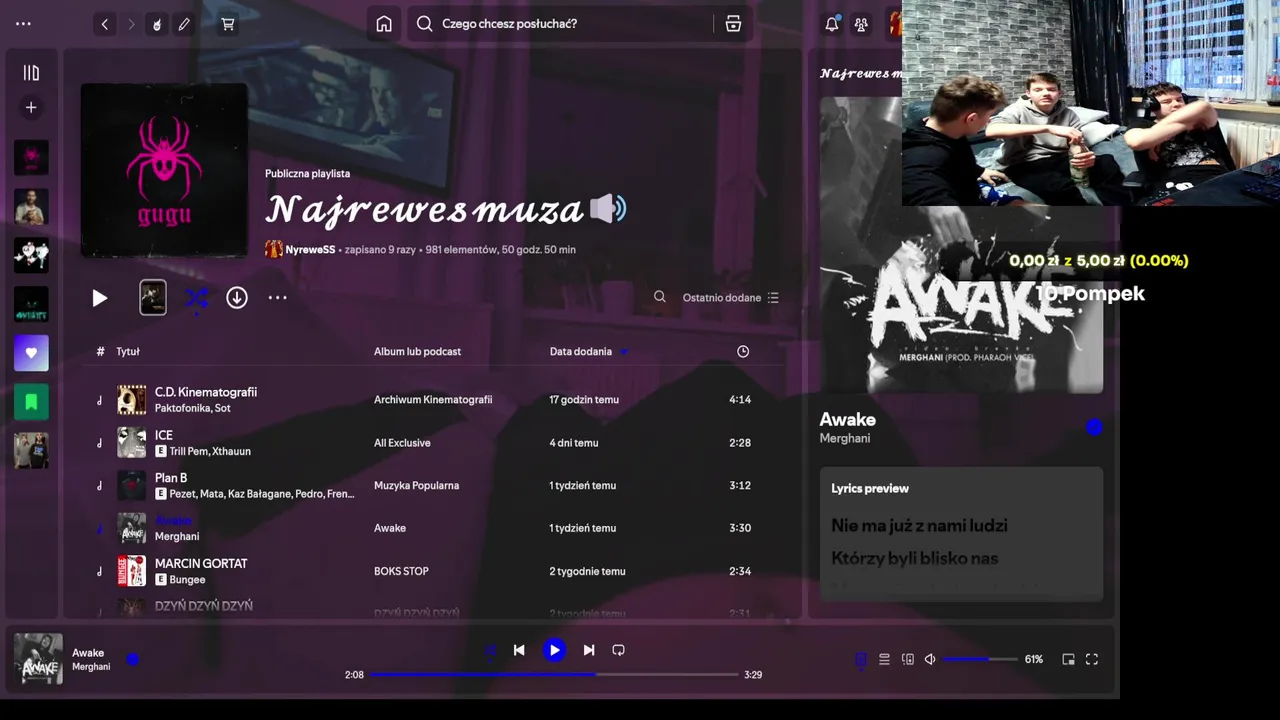Open album 'Archiwum Kinematografii'
The height and width of the screenshot is (720, 1280).
tap(433, 400)
